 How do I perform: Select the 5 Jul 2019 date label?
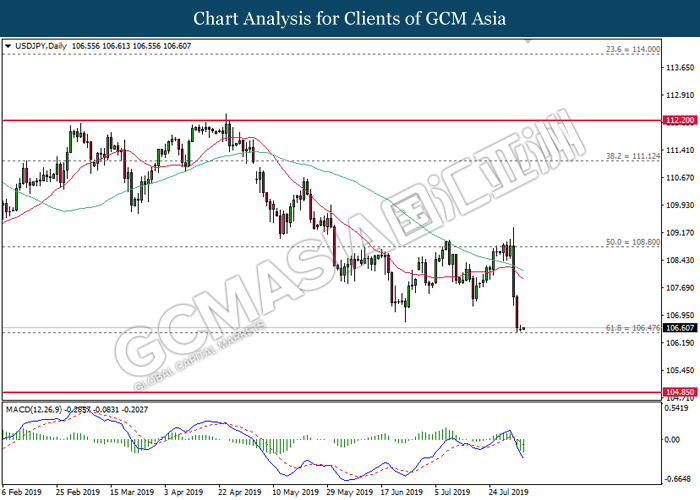(452, 492)
